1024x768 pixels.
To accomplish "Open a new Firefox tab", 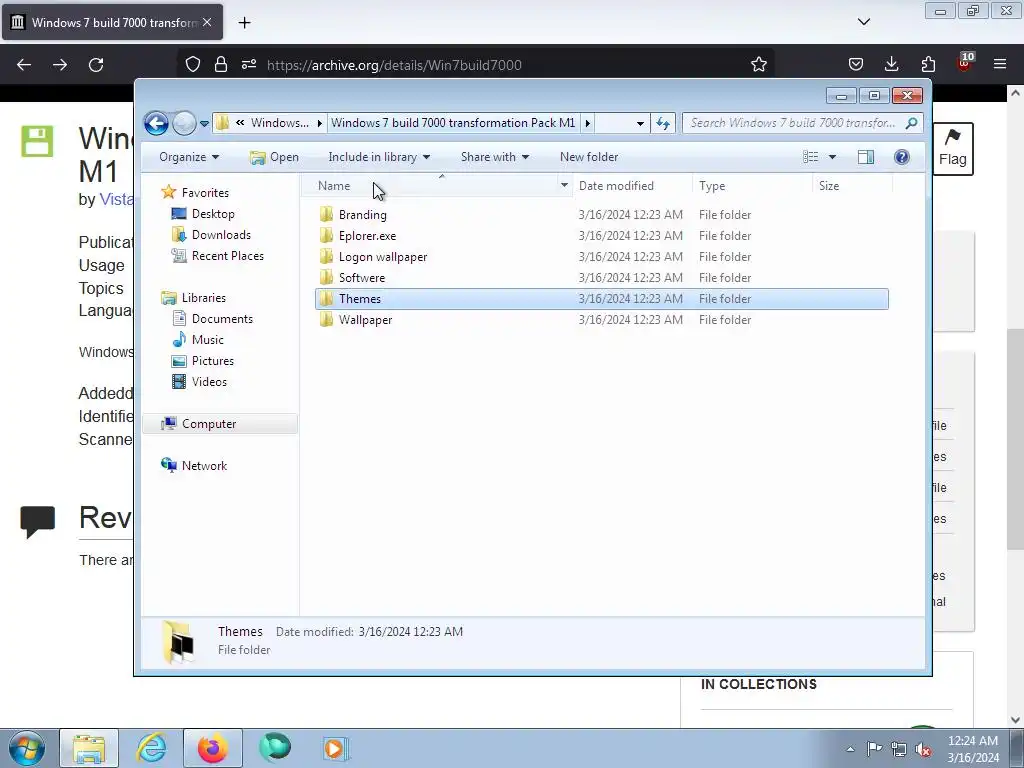I will [244, 23].
